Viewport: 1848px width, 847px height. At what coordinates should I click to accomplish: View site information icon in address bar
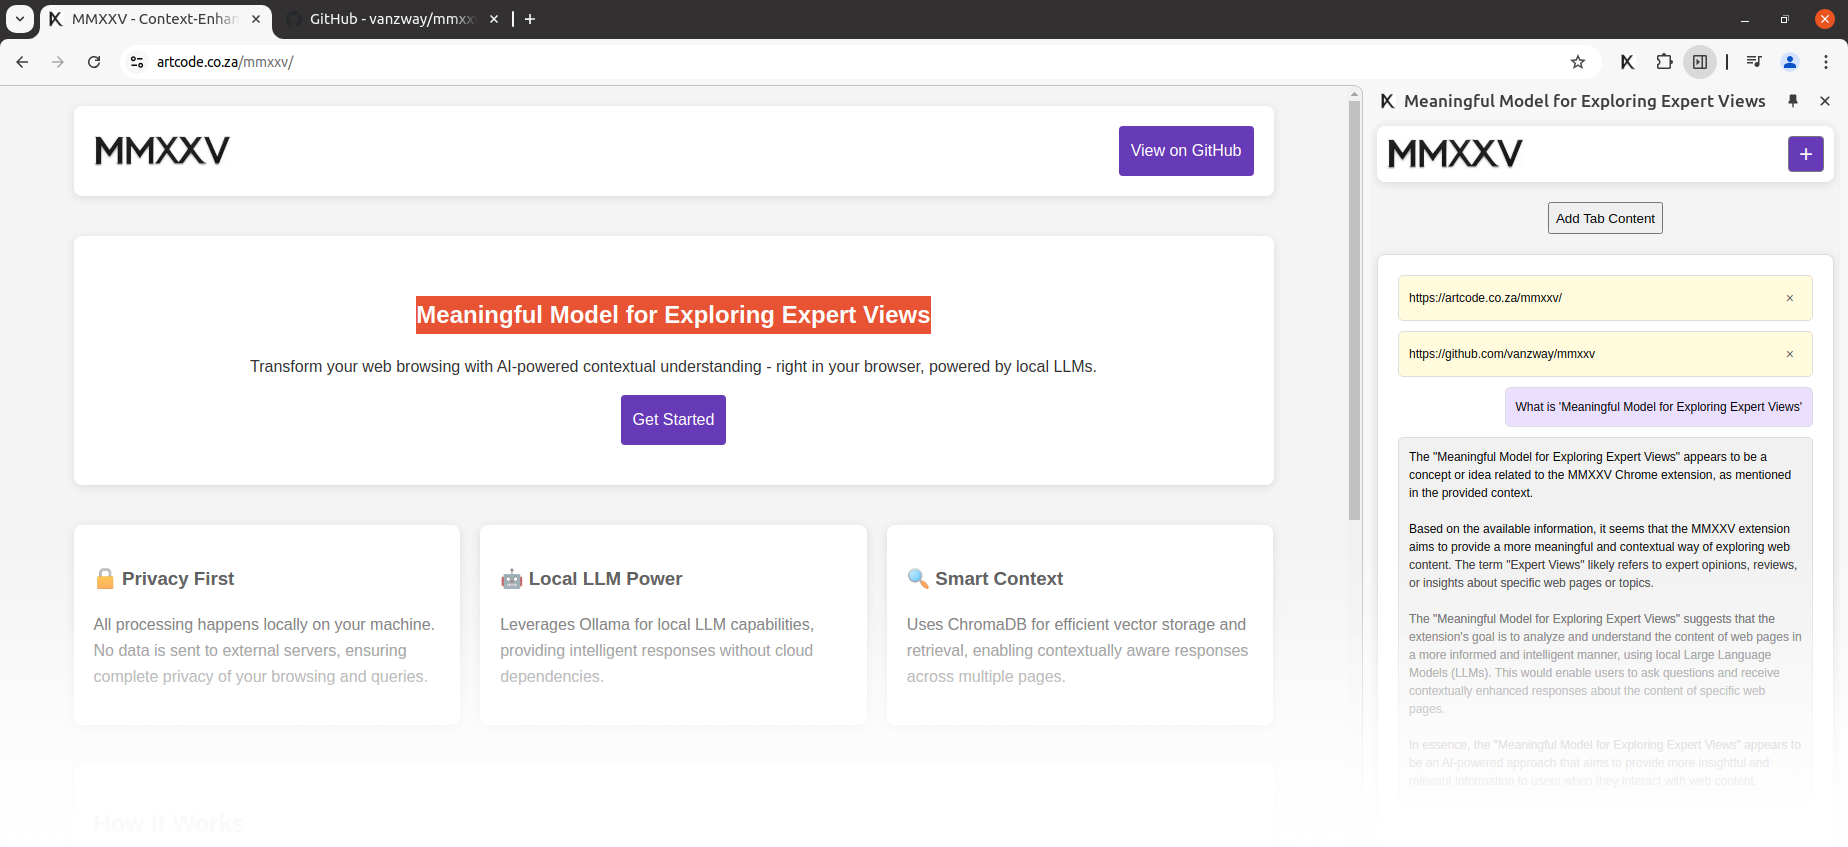(x=138, y=62)
